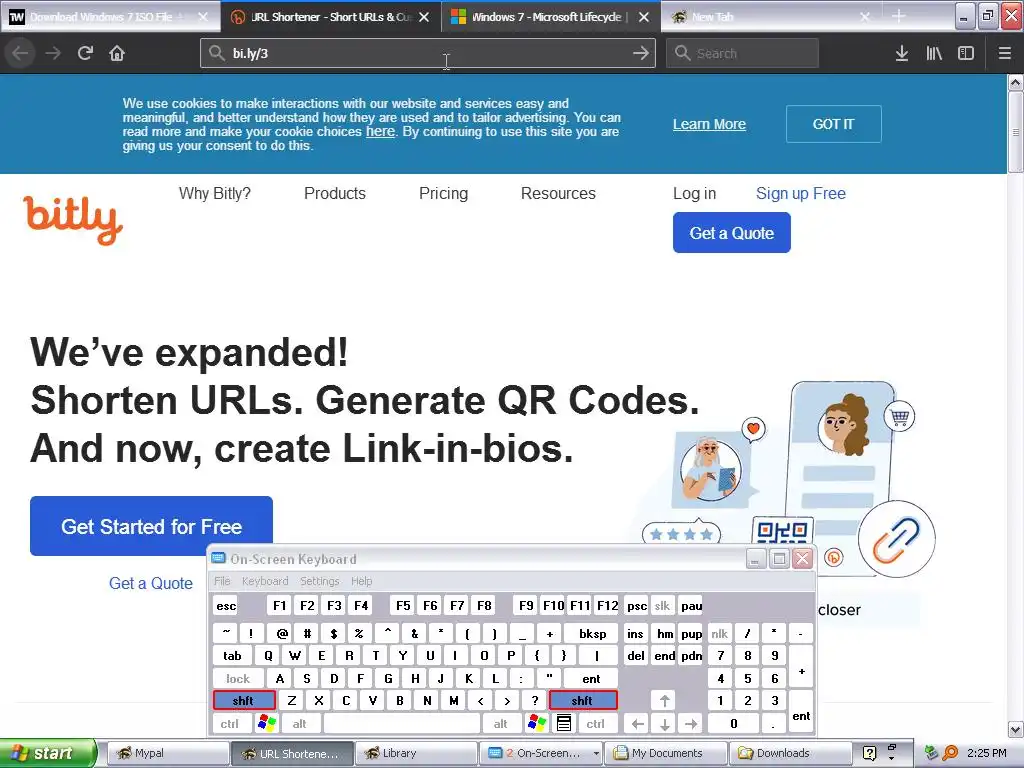Image resolution: width=1024 pixels, height=768 pixels.
Task: Click the back navigation arrow
Action: 21,53
